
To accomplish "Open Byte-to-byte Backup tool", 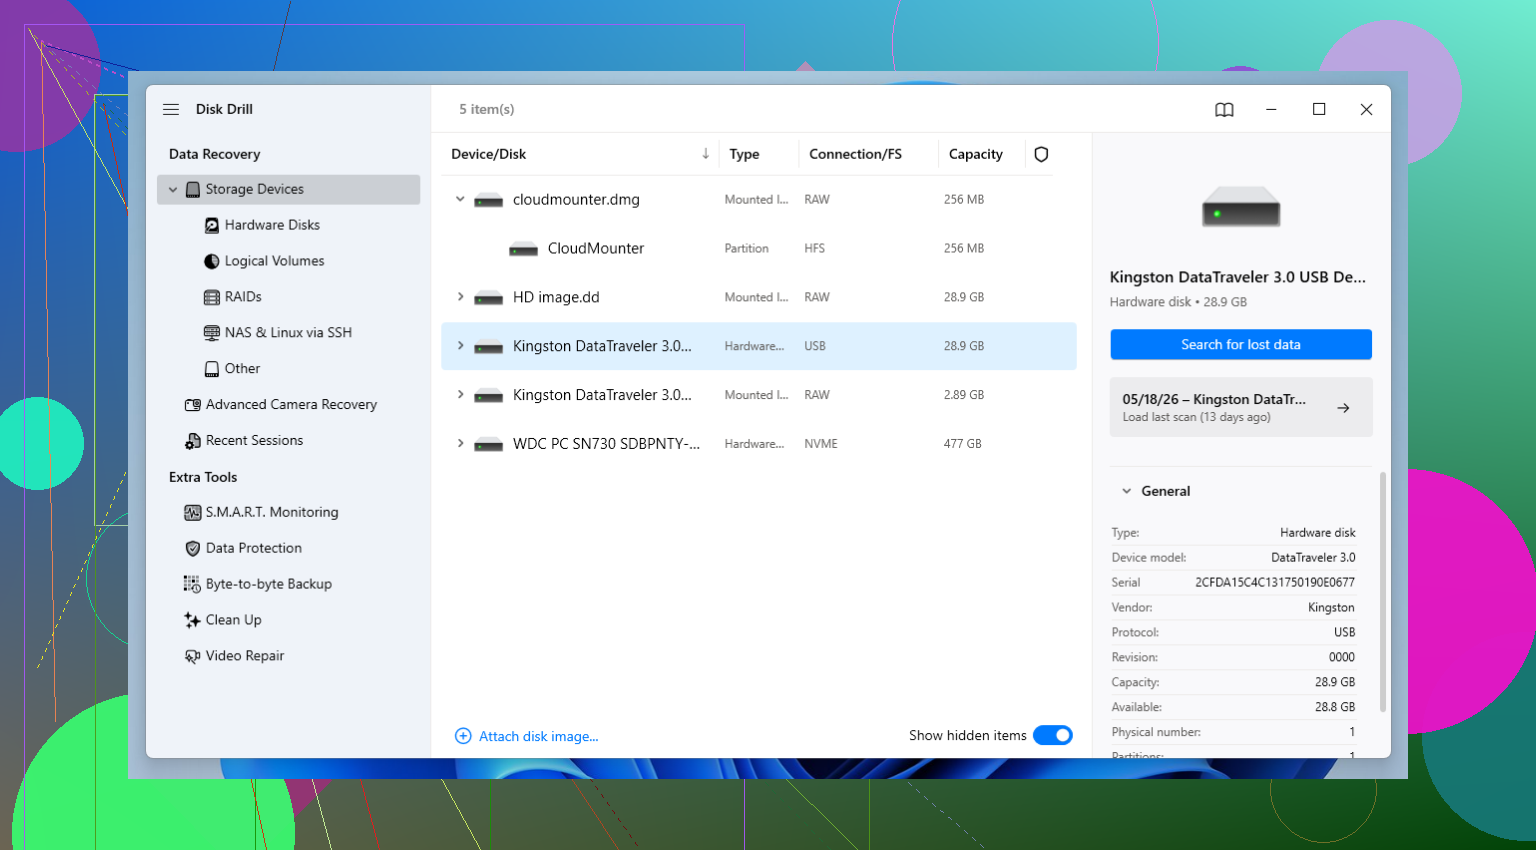I will pos(268,584).
